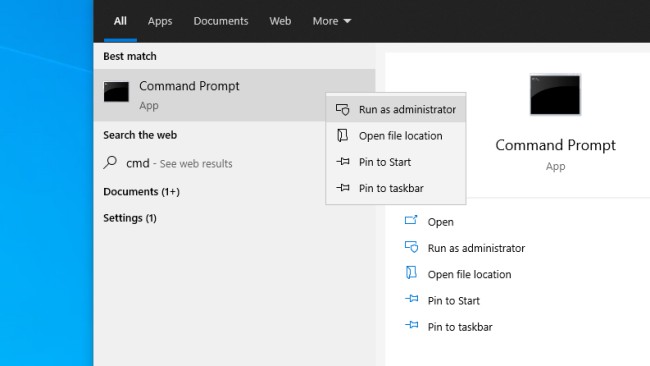Click Open in the preview pane
The height and width of the screenshot is (366, 650).
click(x=441, y=222)
